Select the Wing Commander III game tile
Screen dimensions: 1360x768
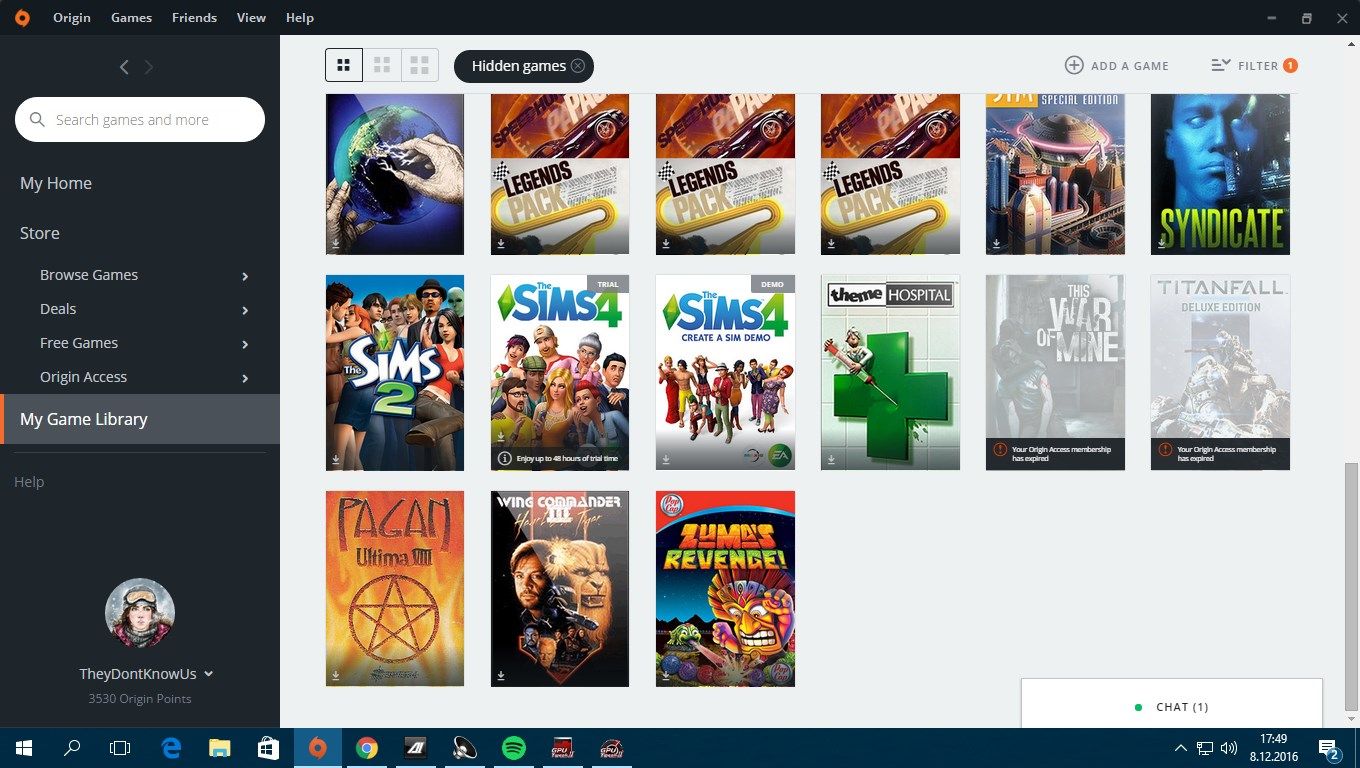coord(560,589)
